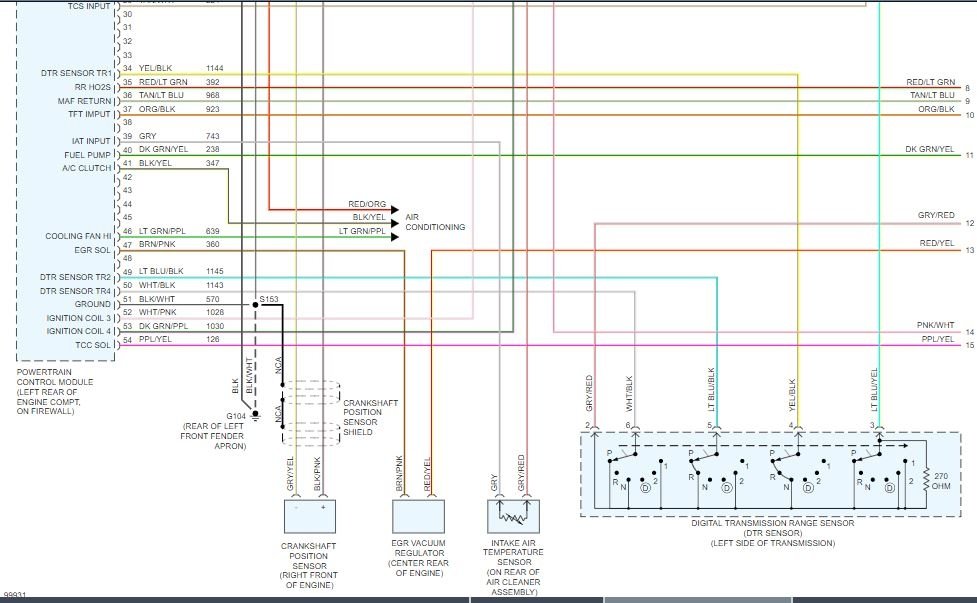Click circuit number 1145
Viewport: 977px width, 603px height.
pyautogui.click(x=214, y=272)
